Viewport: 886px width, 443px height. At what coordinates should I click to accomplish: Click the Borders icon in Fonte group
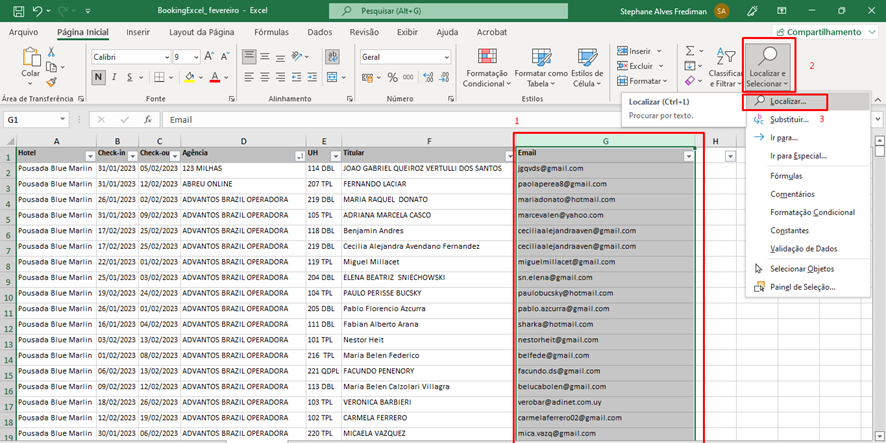158,78
